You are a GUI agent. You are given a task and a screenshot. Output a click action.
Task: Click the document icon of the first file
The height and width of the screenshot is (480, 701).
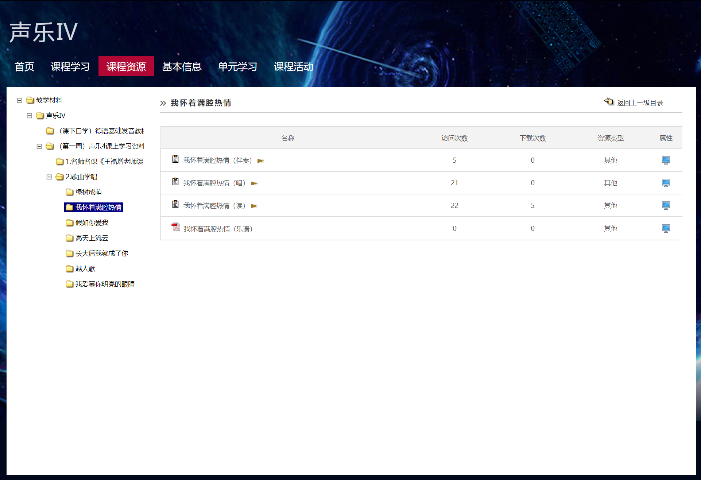pos(176,160)
